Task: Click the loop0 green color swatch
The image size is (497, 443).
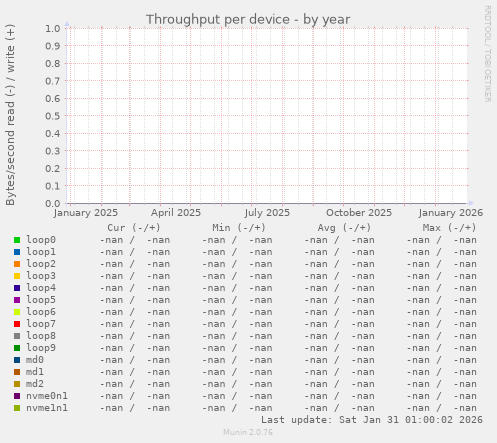Action: [x=17, y=240]
